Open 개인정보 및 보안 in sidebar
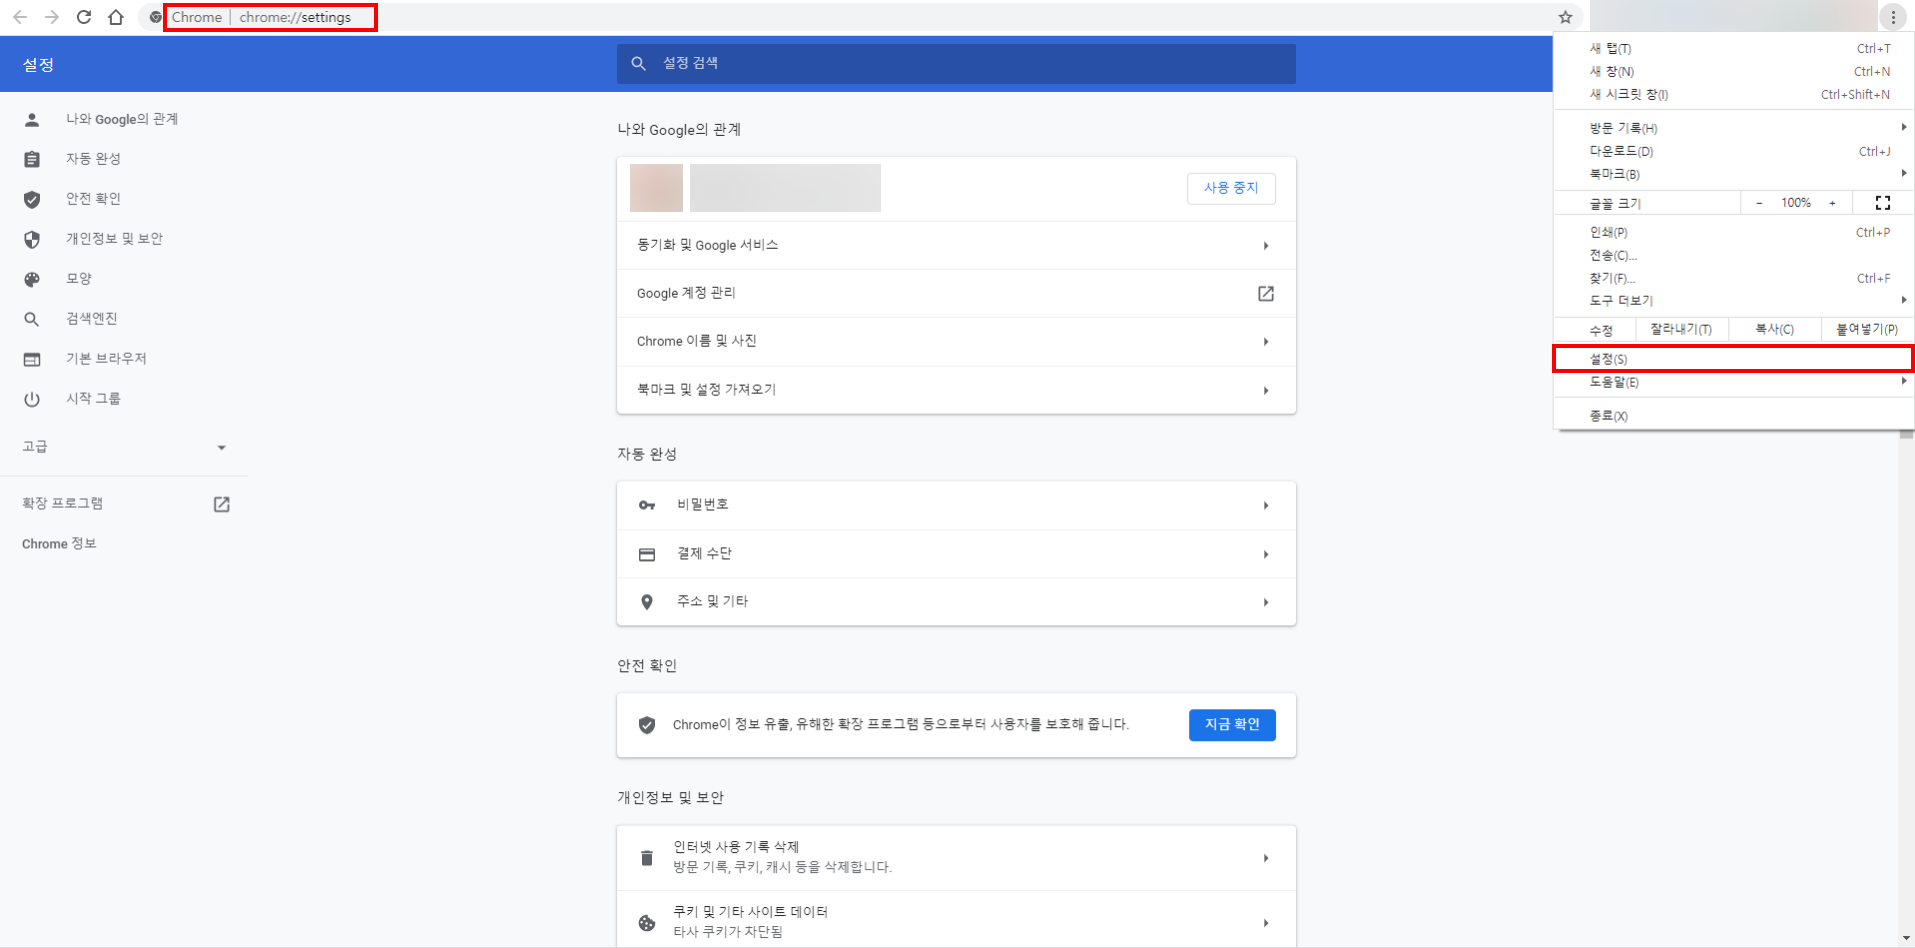 (114, 239)
